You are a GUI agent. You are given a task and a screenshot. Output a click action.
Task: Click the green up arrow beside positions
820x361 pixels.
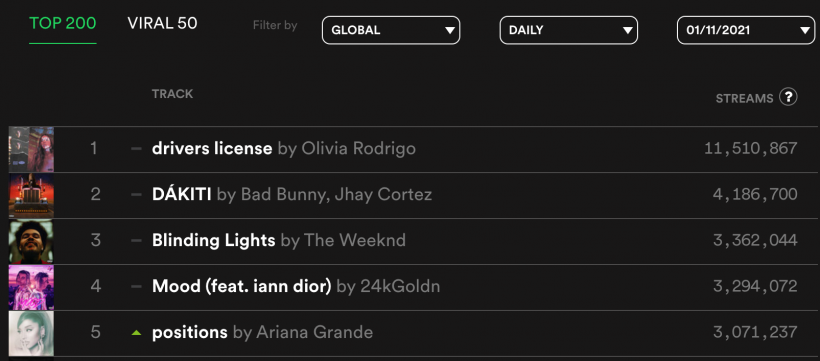(x=136, y=332)
